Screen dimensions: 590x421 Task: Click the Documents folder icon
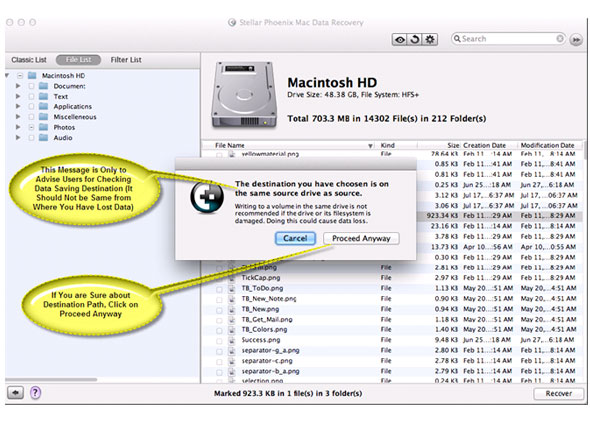coord(44,86)
